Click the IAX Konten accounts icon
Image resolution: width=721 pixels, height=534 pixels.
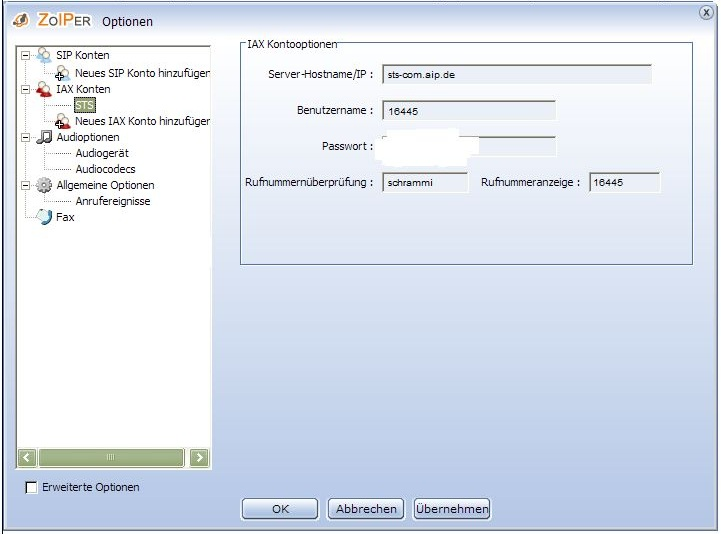click(x=44, y=89)
